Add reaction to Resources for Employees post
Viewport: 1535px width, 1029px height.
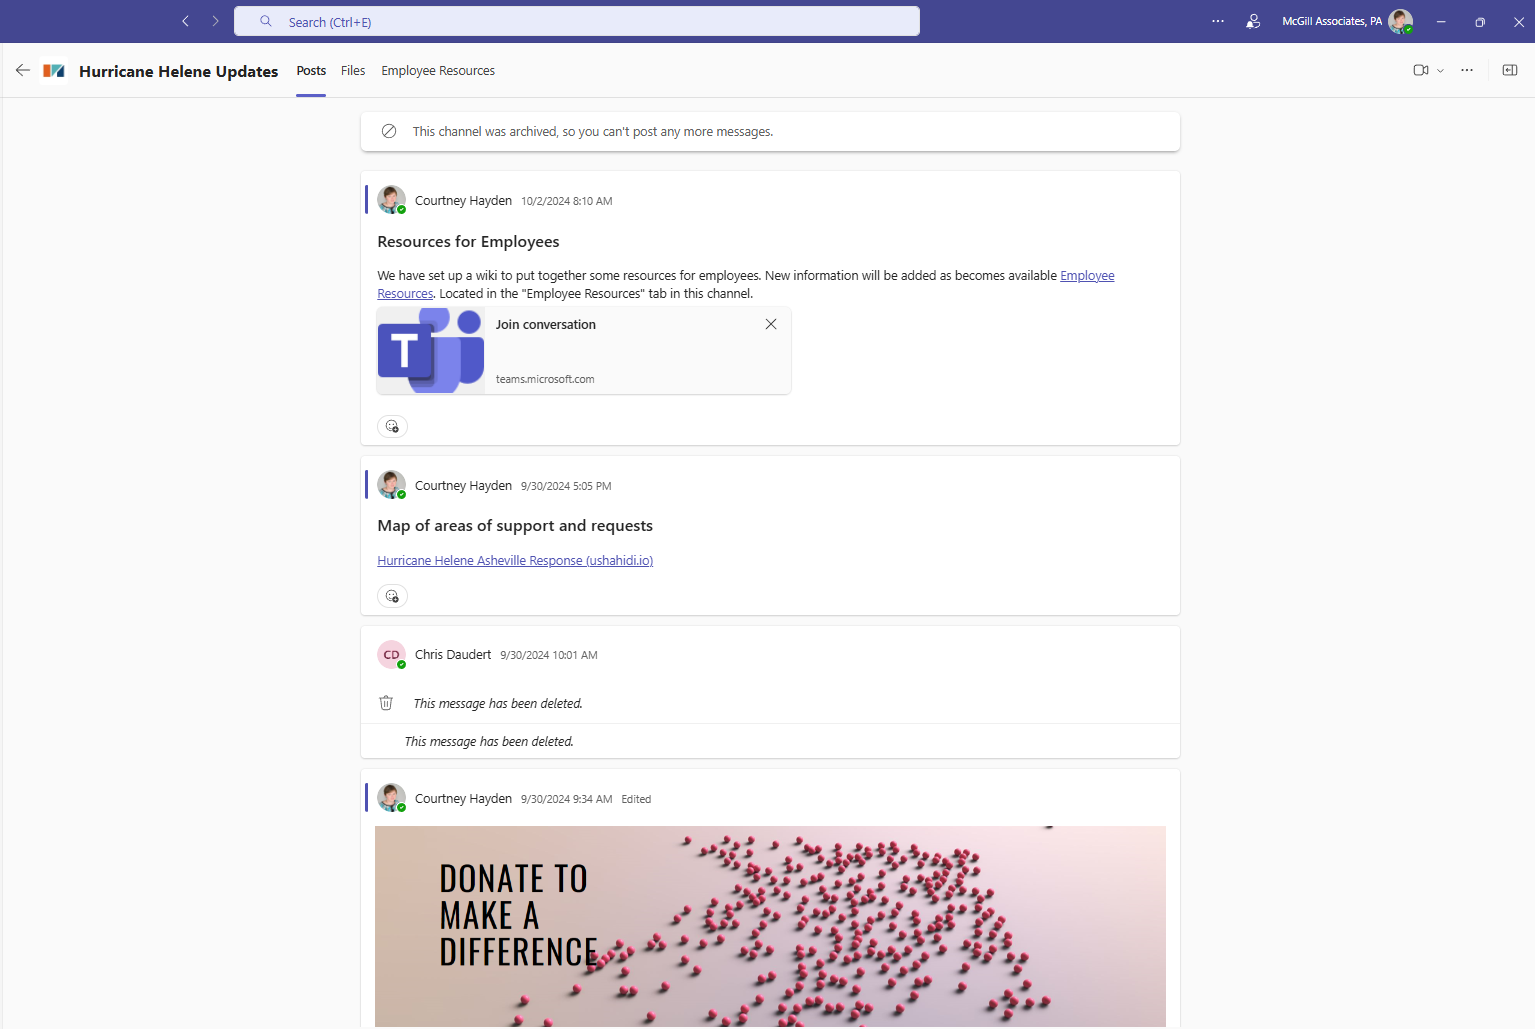[x=392, y=426]
